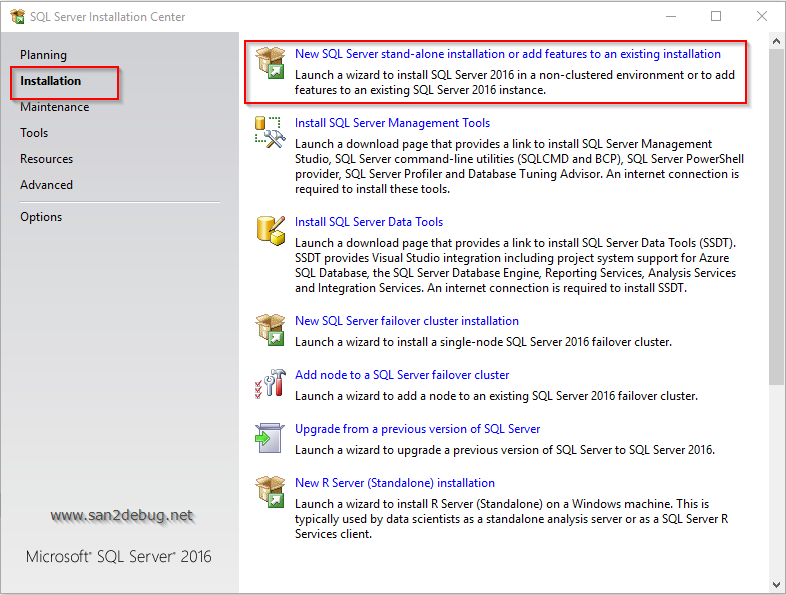Click the Add node wrench icon
786x595 pixels.
[x=270, y=384]
